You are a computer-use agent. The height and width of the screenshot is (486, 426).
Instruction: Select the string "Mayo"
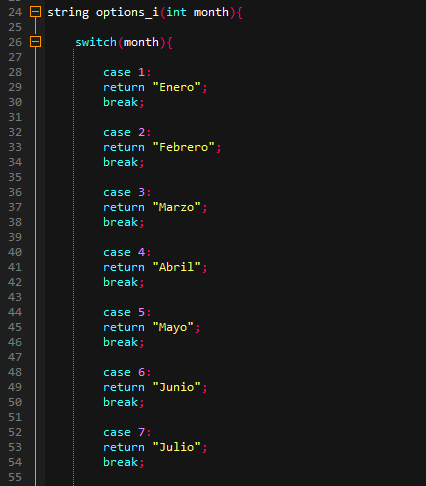click(173, 327)
